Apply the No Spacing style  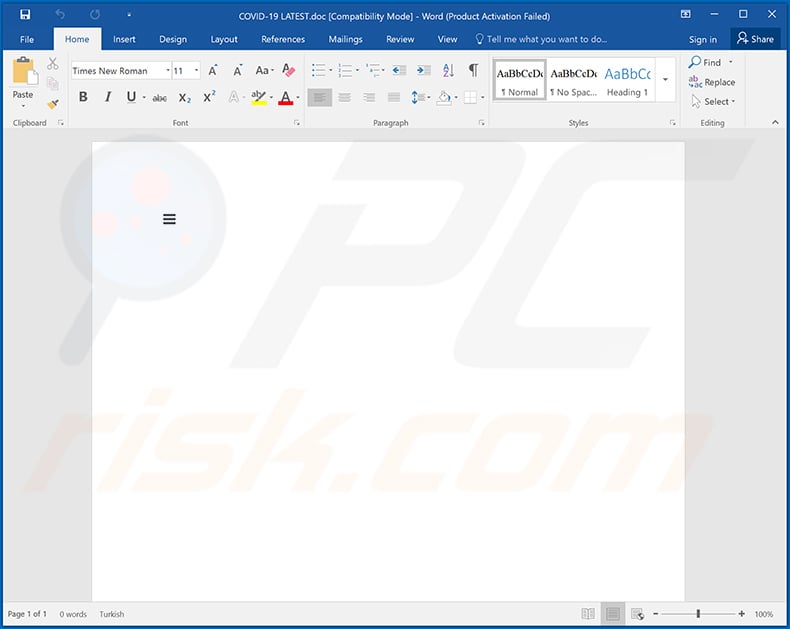click(573, 81)
